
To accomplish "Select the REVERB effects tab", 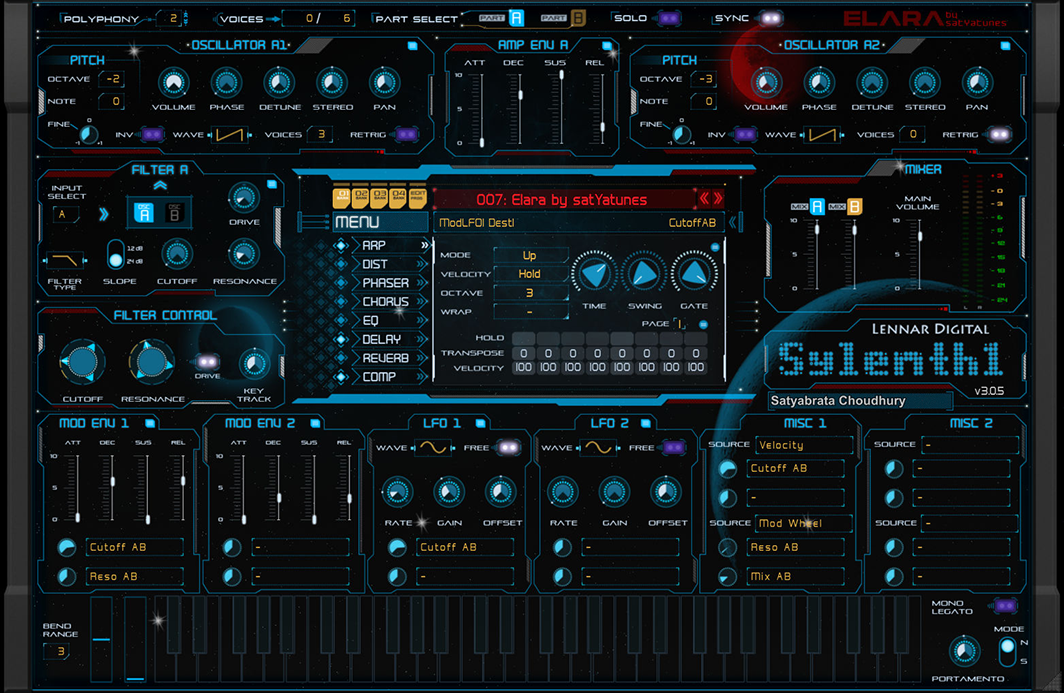I will tap(390, 358).
